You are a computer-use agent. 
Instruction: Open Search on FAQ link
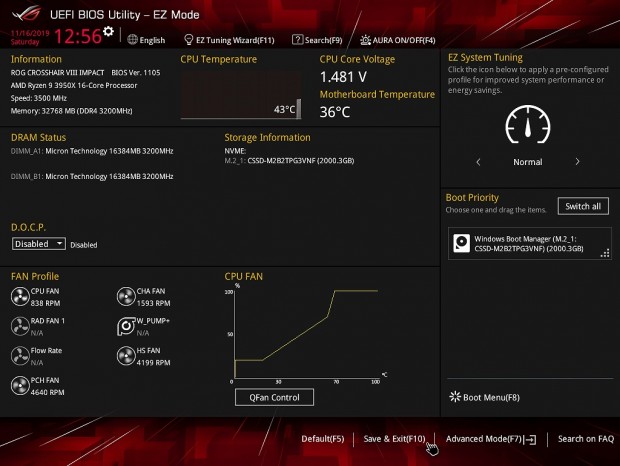tap(586, 439)
